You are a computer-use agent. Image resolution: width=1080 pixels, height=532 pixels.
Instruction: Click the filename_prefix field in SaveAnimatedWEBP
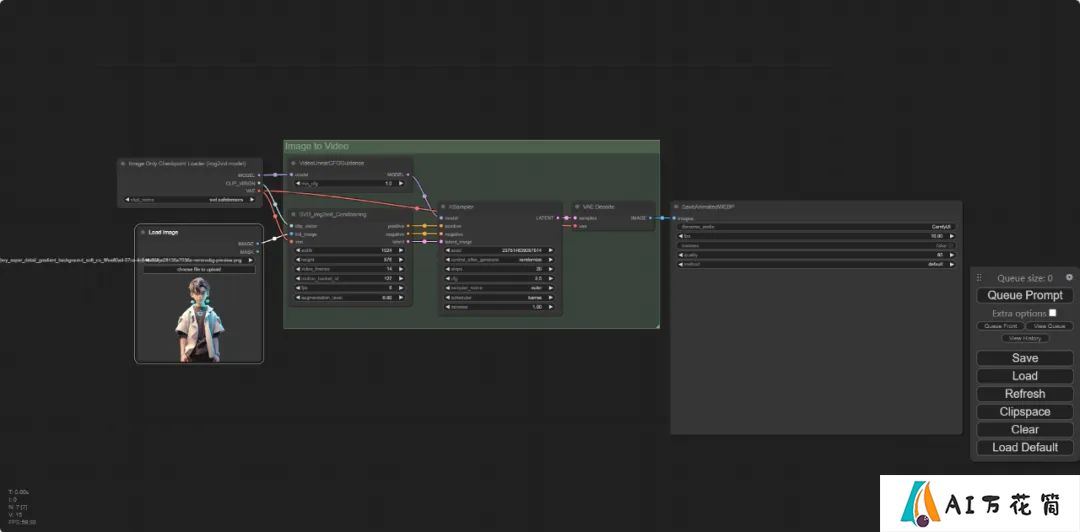816,226
